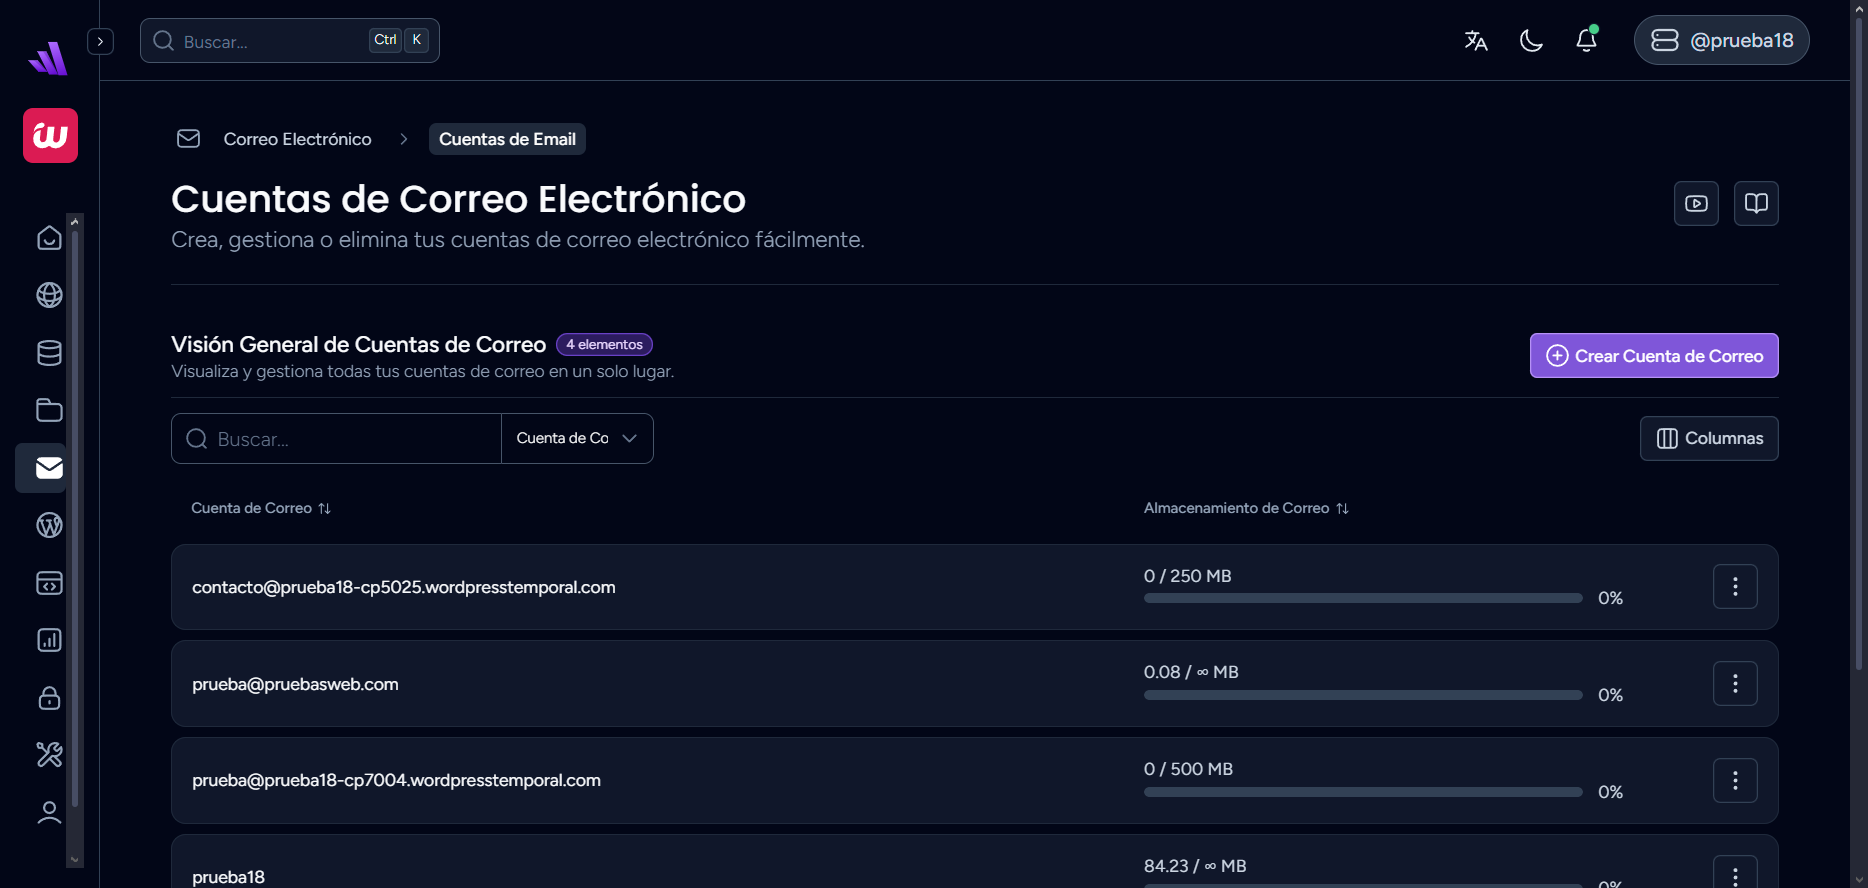Open the @prueba18 account menu
Screen dimensions: 1868x888
click(x=1721, y=41)
